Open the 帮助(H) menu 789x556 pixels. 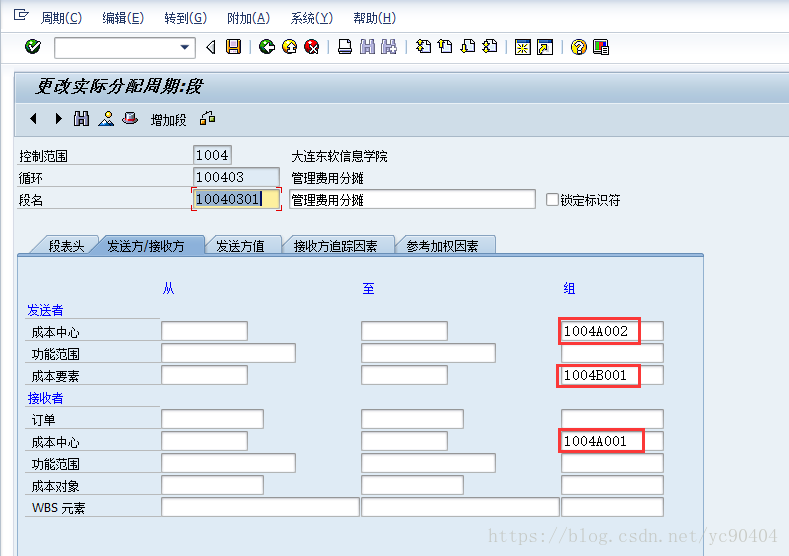375,18
